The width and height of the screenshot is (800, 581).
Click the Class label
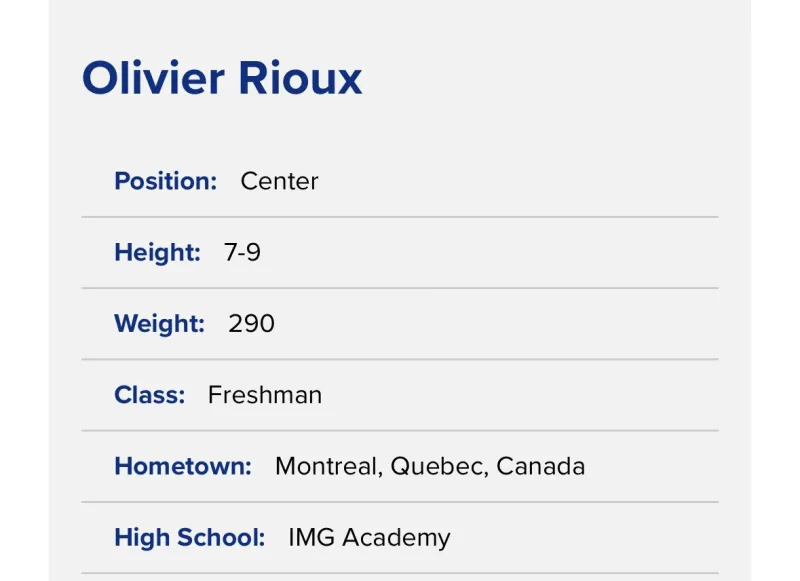coord(149,395)
